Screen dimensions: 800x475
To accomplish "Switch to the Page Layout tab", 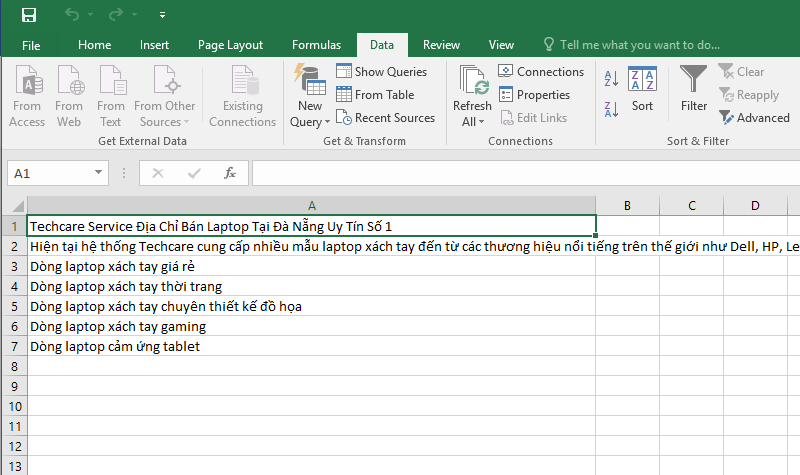I will [x=230, y=45].
